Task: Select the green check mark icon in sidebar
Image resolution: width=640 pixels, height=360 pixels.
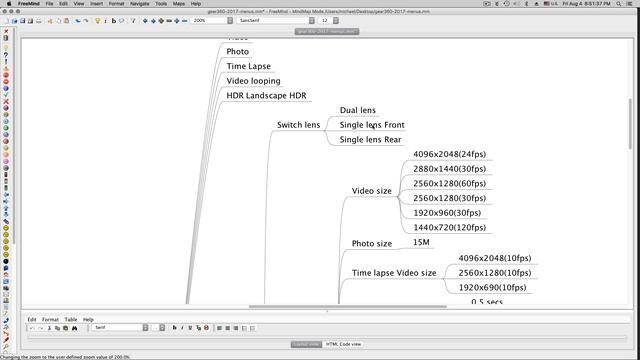Action: [6, 95]
